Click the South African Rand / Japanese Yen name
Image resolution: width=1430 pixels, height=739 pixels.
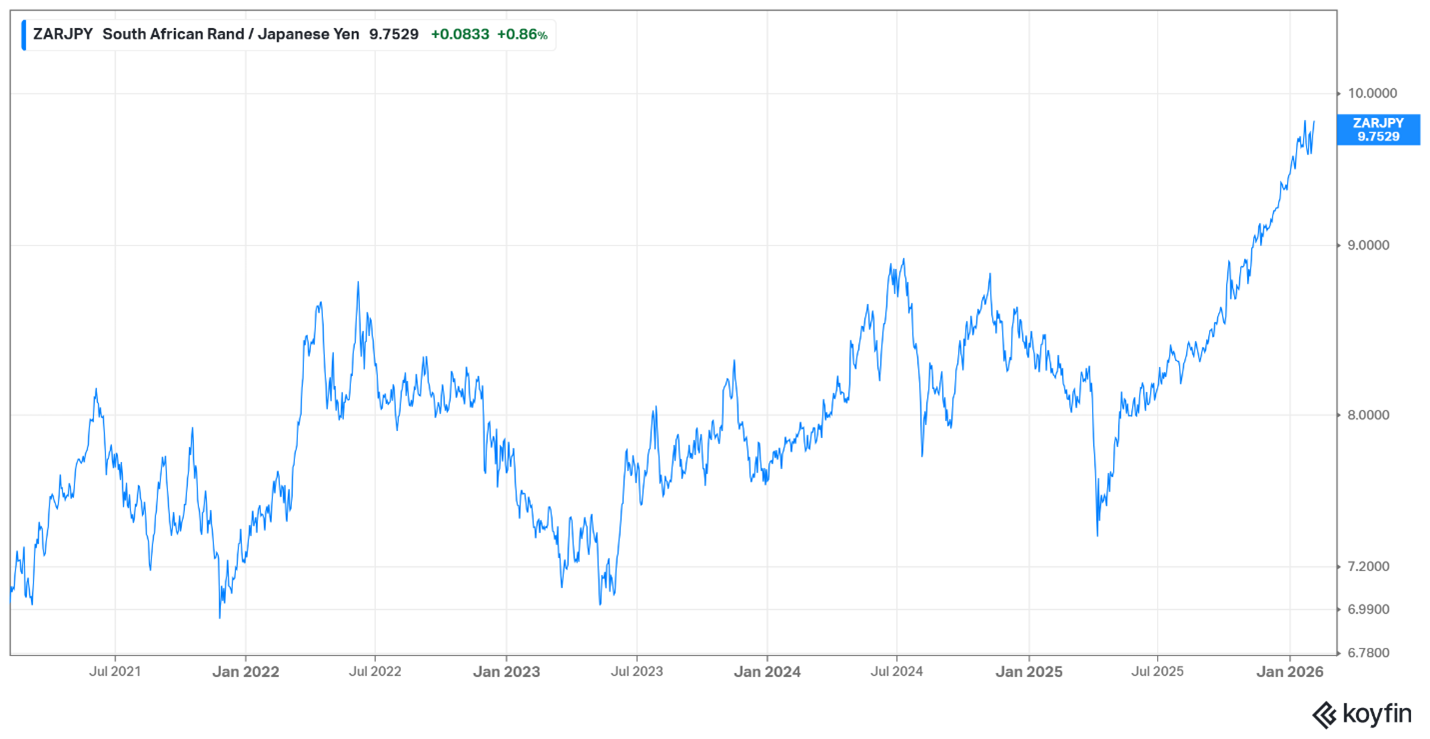[x=231, y=34]
